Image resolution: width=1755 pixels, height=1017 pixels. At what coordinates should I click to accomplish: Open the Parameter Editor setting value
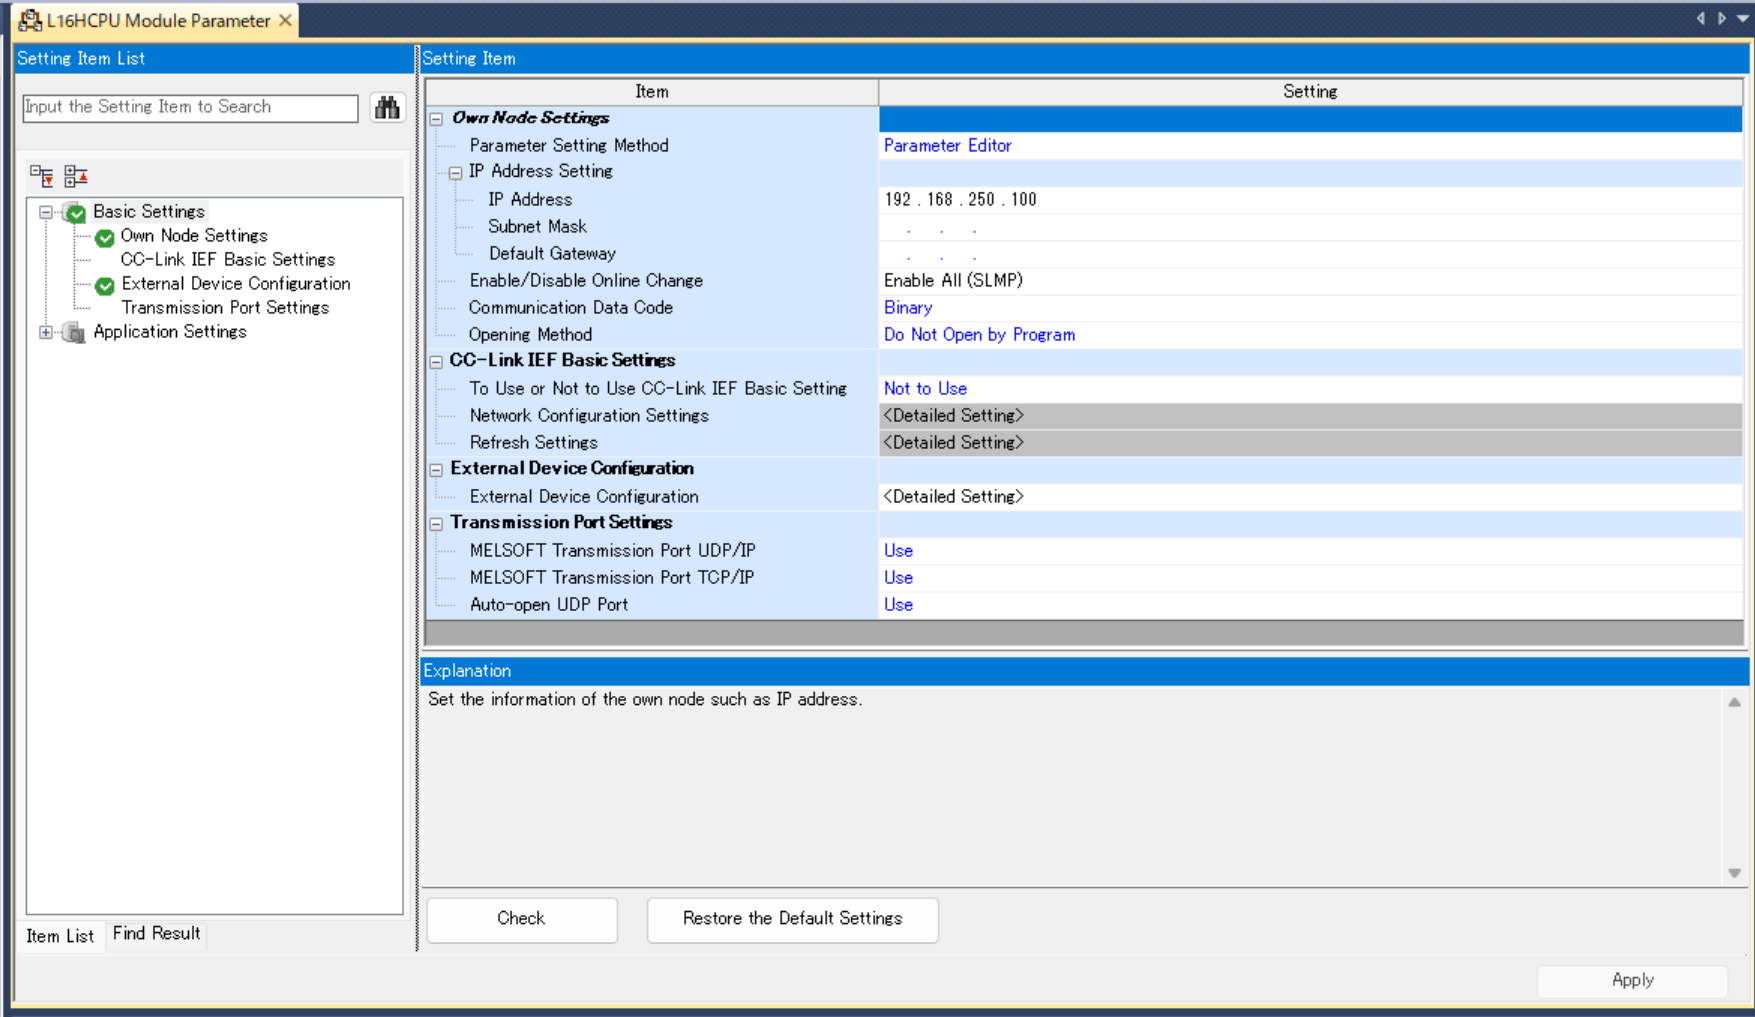tap(1310, 146)
